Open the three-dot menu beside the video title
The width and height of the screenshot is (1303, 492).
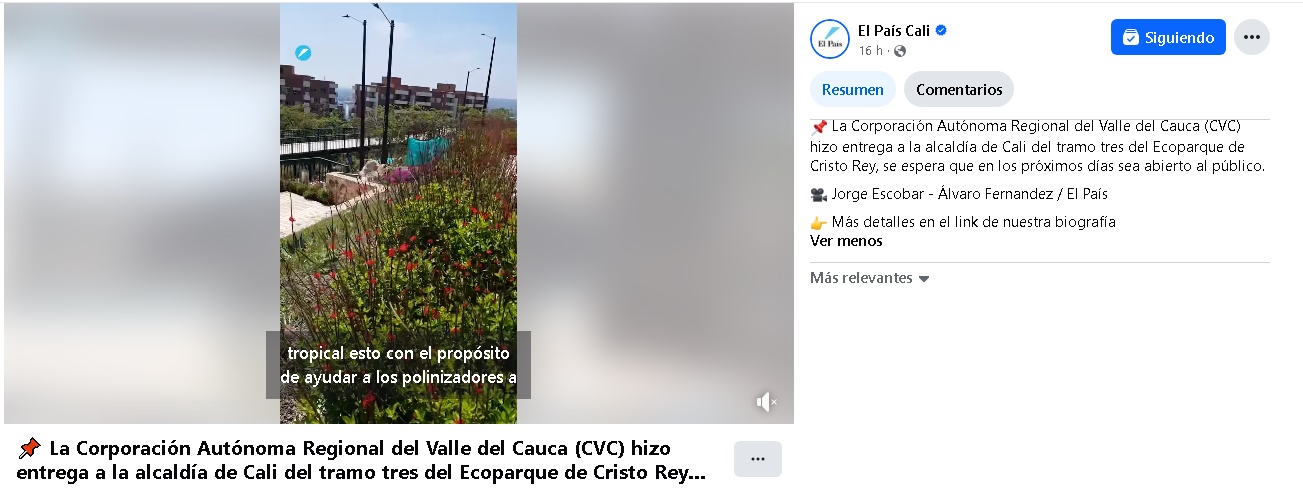pyautogui.click(x=757, y=459)
